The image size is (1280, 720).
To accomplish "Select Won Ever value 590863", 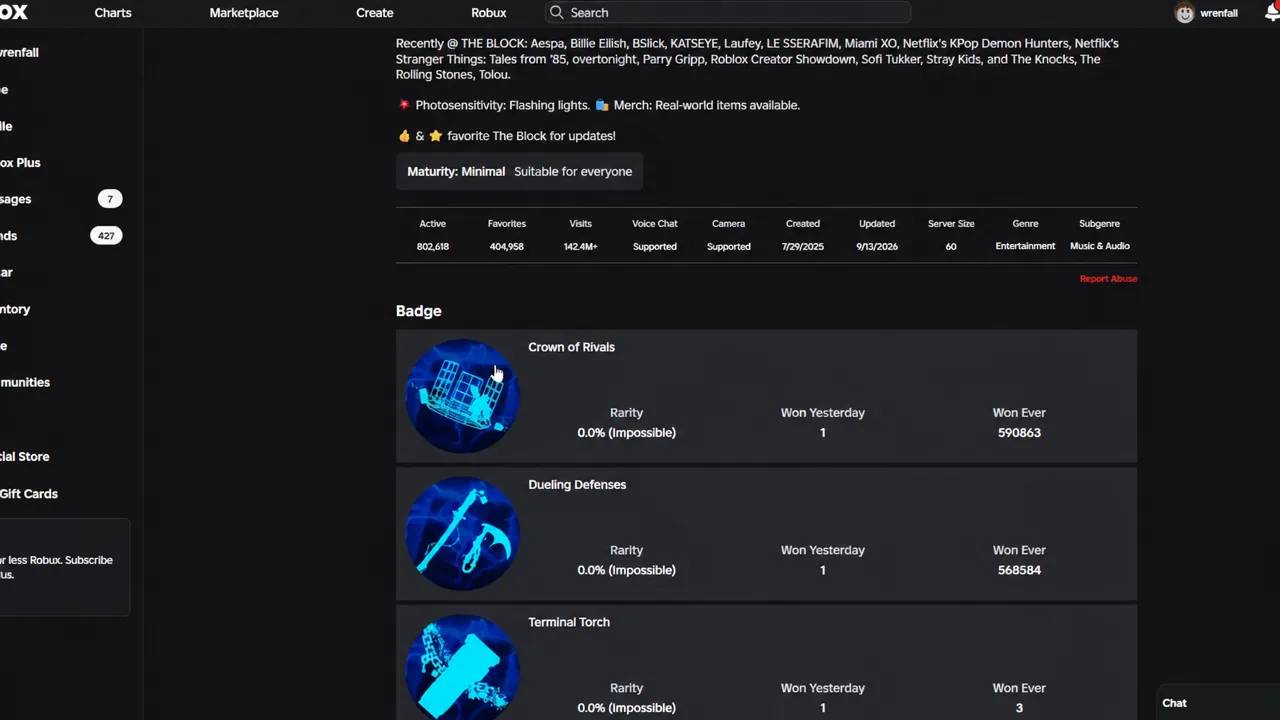I will [1019, 433].
